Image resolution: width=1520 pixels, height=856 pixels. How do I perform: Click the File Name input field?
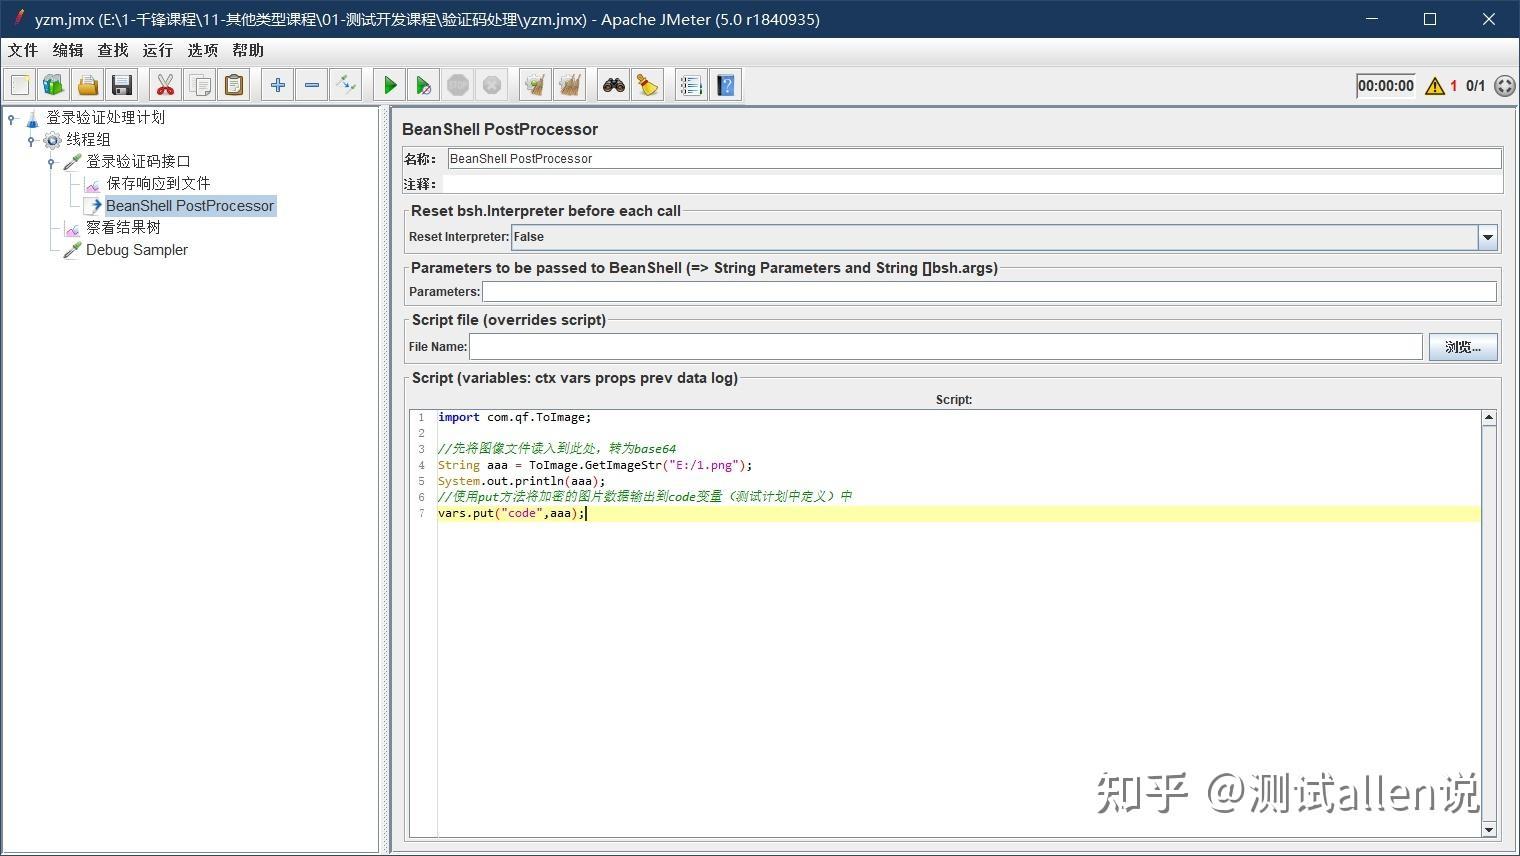[x=946, y=347]
